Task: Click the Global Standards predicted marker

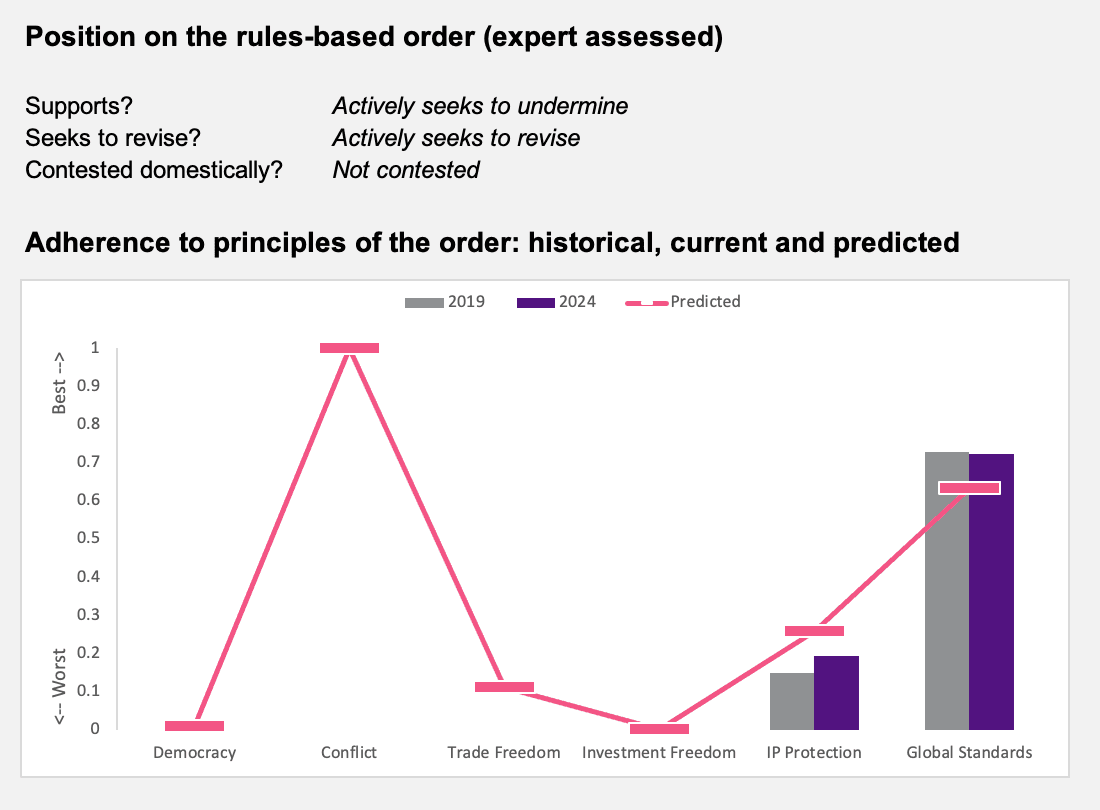Action: click(x=970, y=488)
